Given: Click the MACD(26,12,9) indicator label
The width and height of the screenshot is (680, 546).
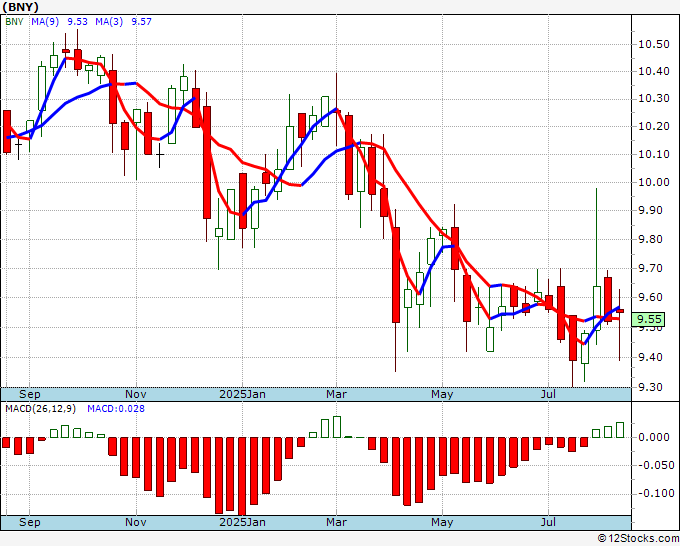Looking at the screenshot, I should pos(40,409).
